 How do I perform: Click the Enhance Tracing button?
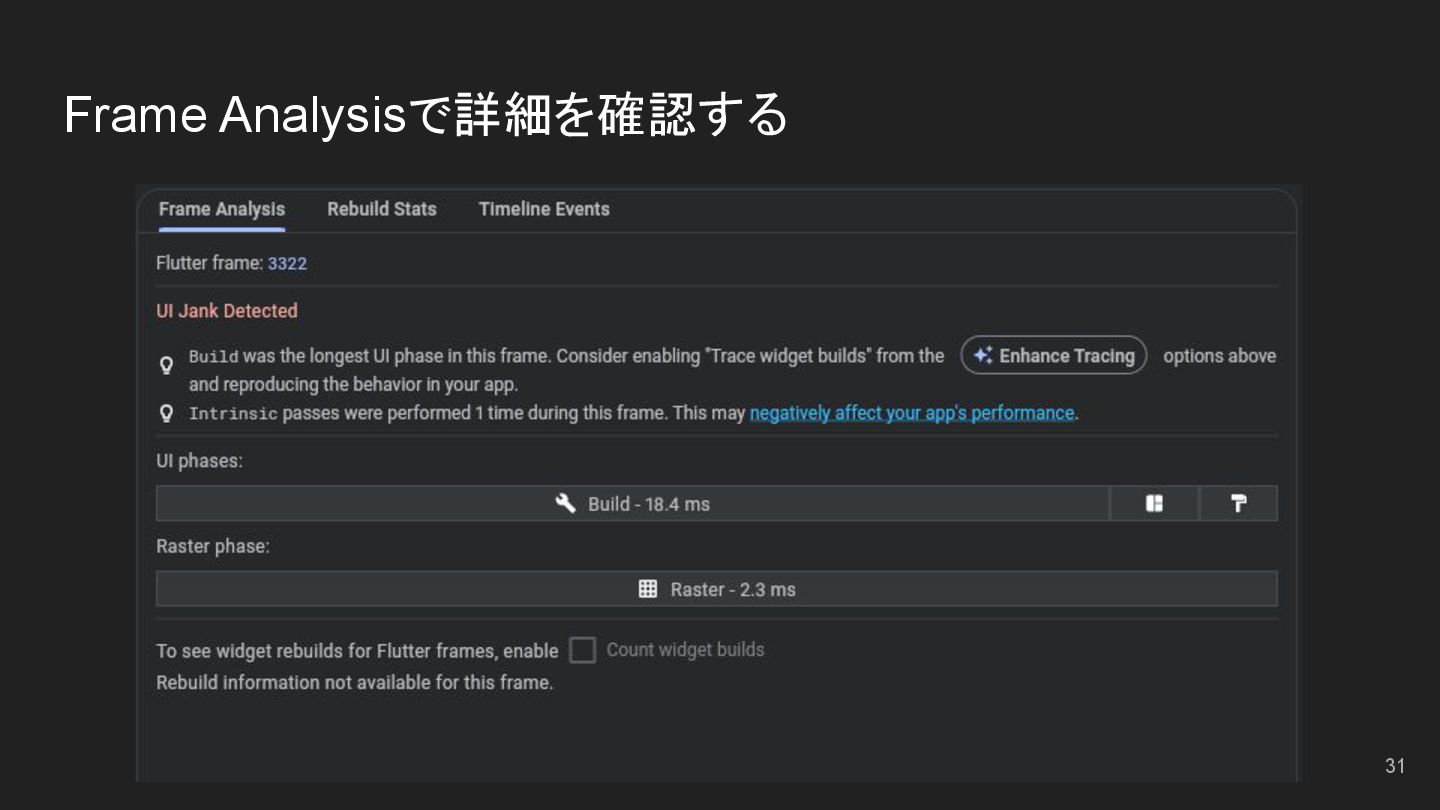(1054, 356)
